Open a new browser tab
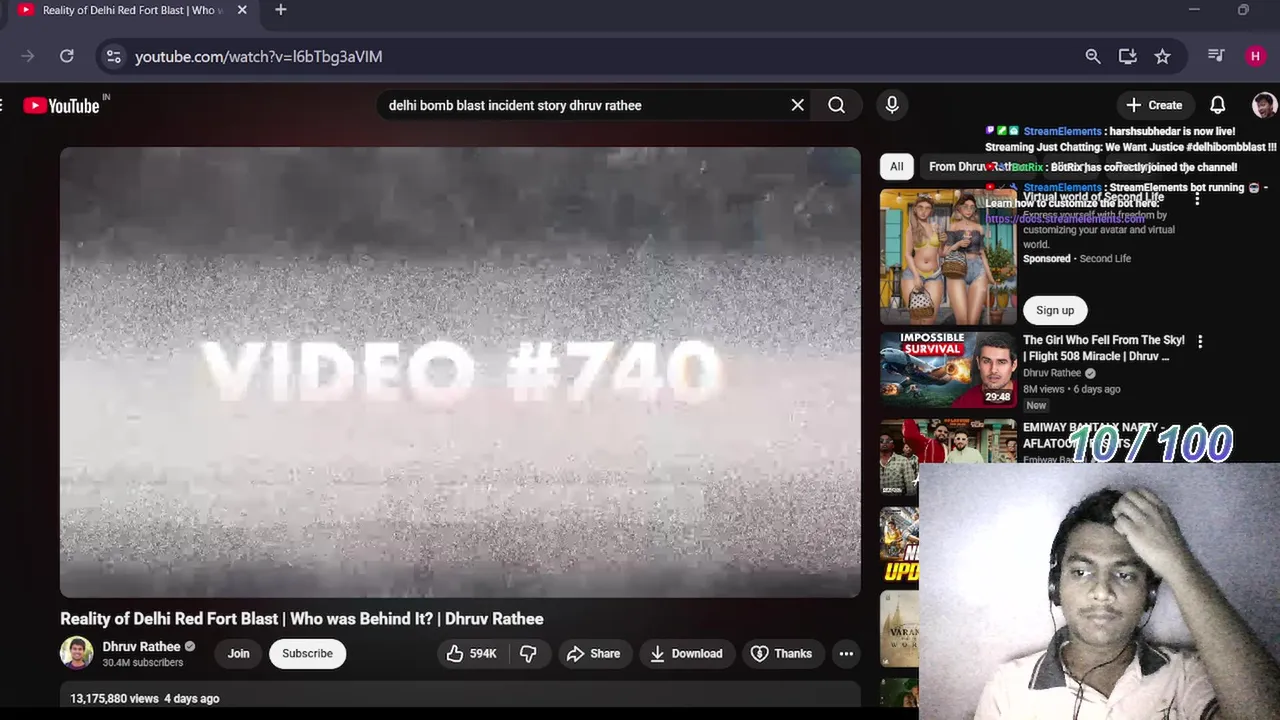 point(281,10)
